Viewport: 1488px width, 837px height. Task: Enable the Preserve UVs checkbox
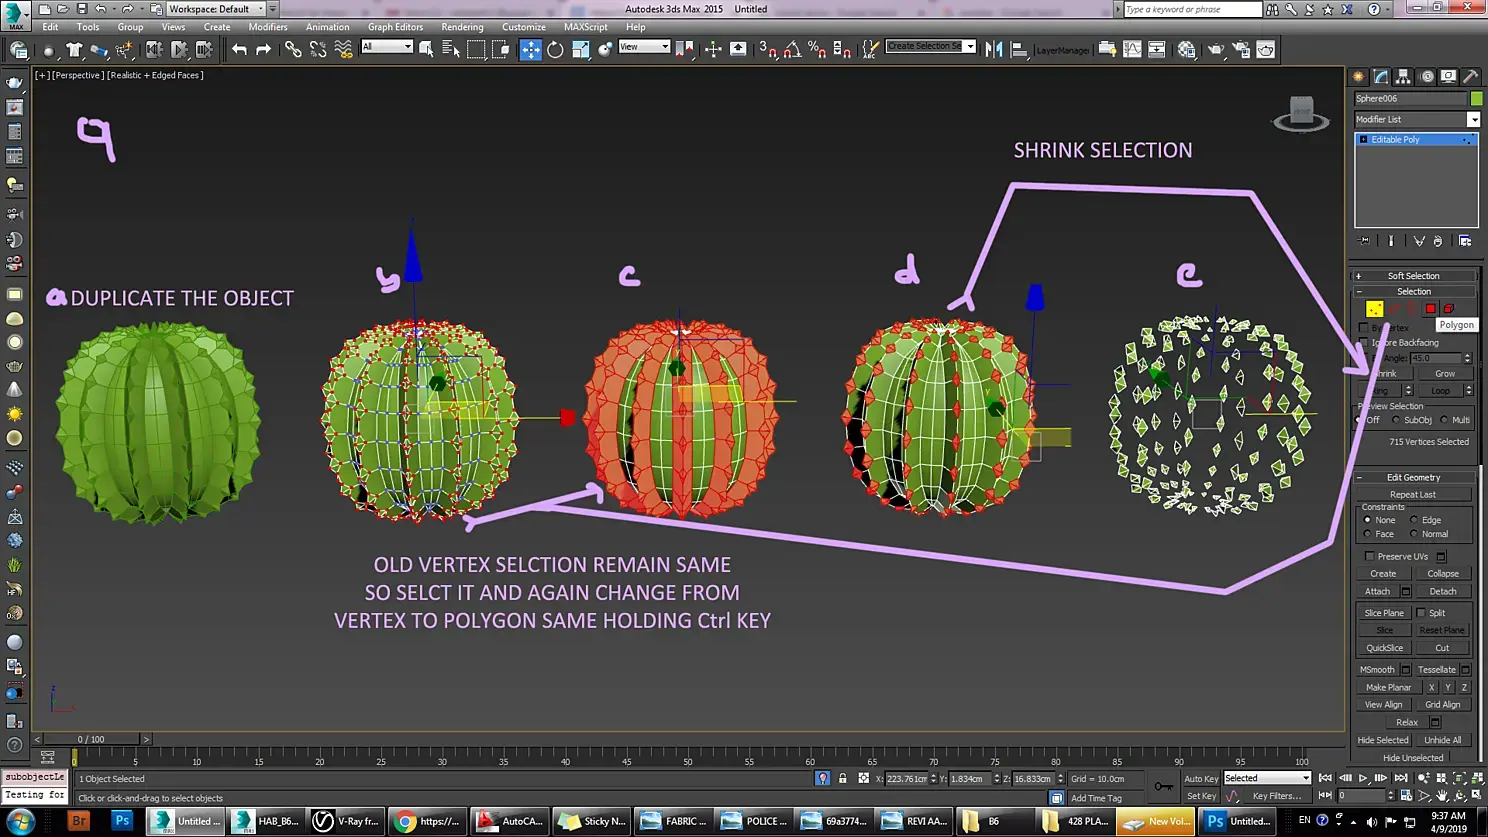tap(1370, 557)
